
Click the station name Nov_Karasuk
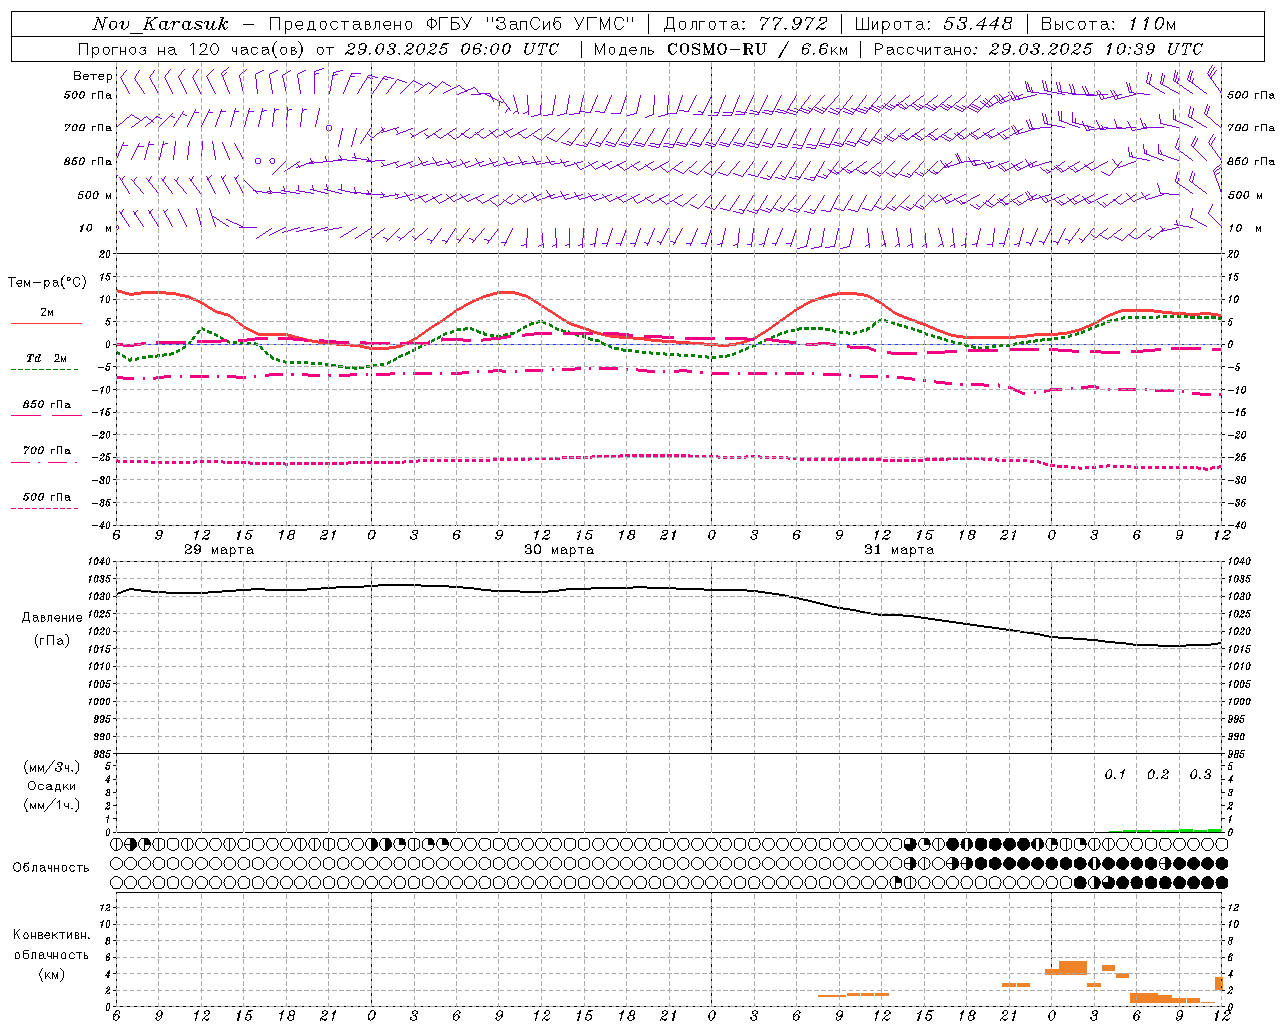[x=160, y=24]
